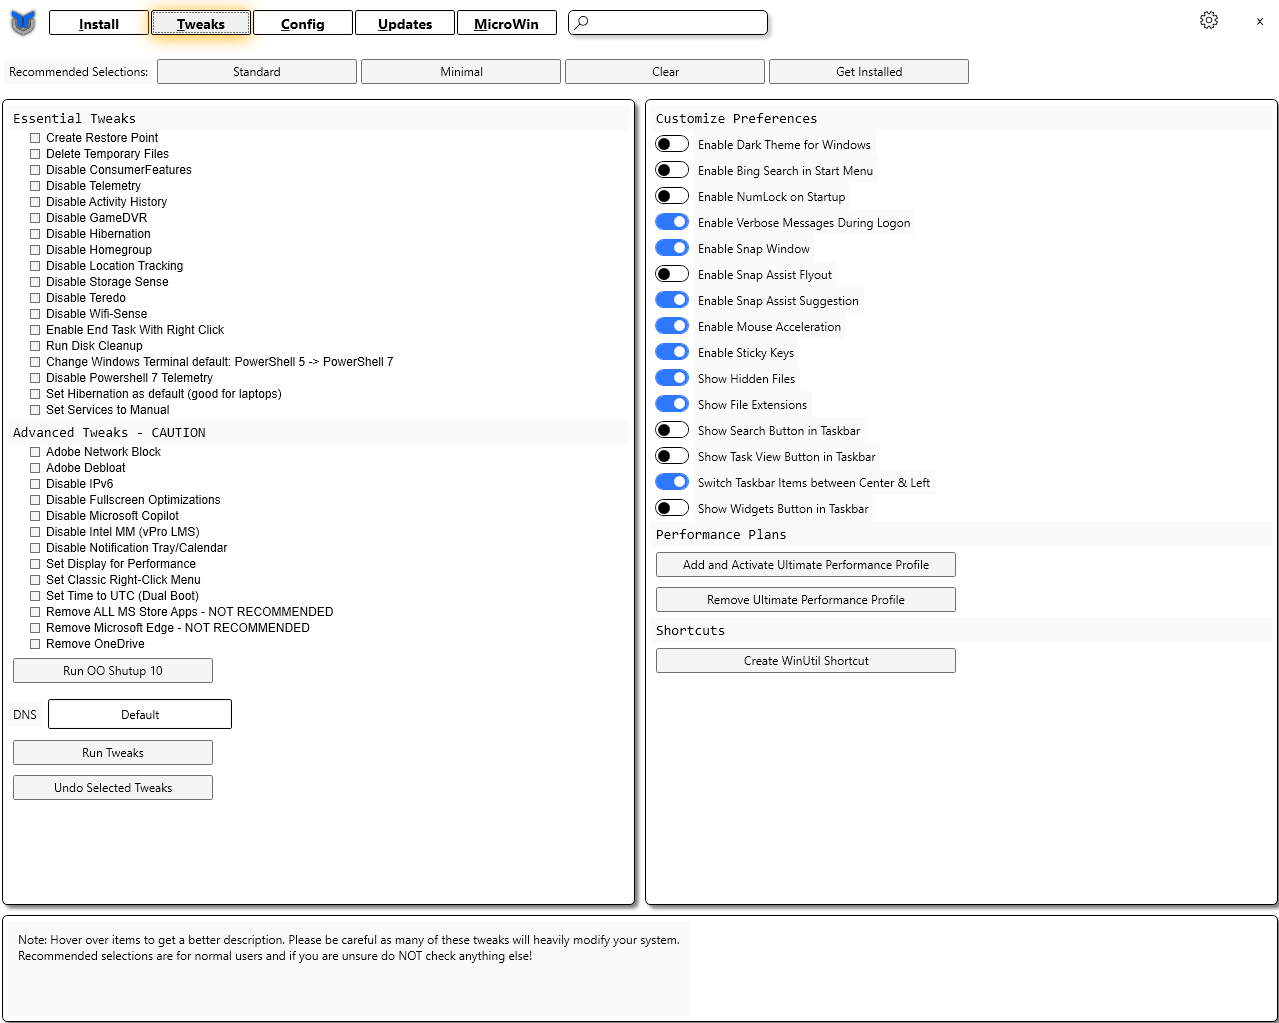The image size is (1279, 1023).
Task: Open the settings gear menu
Action: point(1208,19)
